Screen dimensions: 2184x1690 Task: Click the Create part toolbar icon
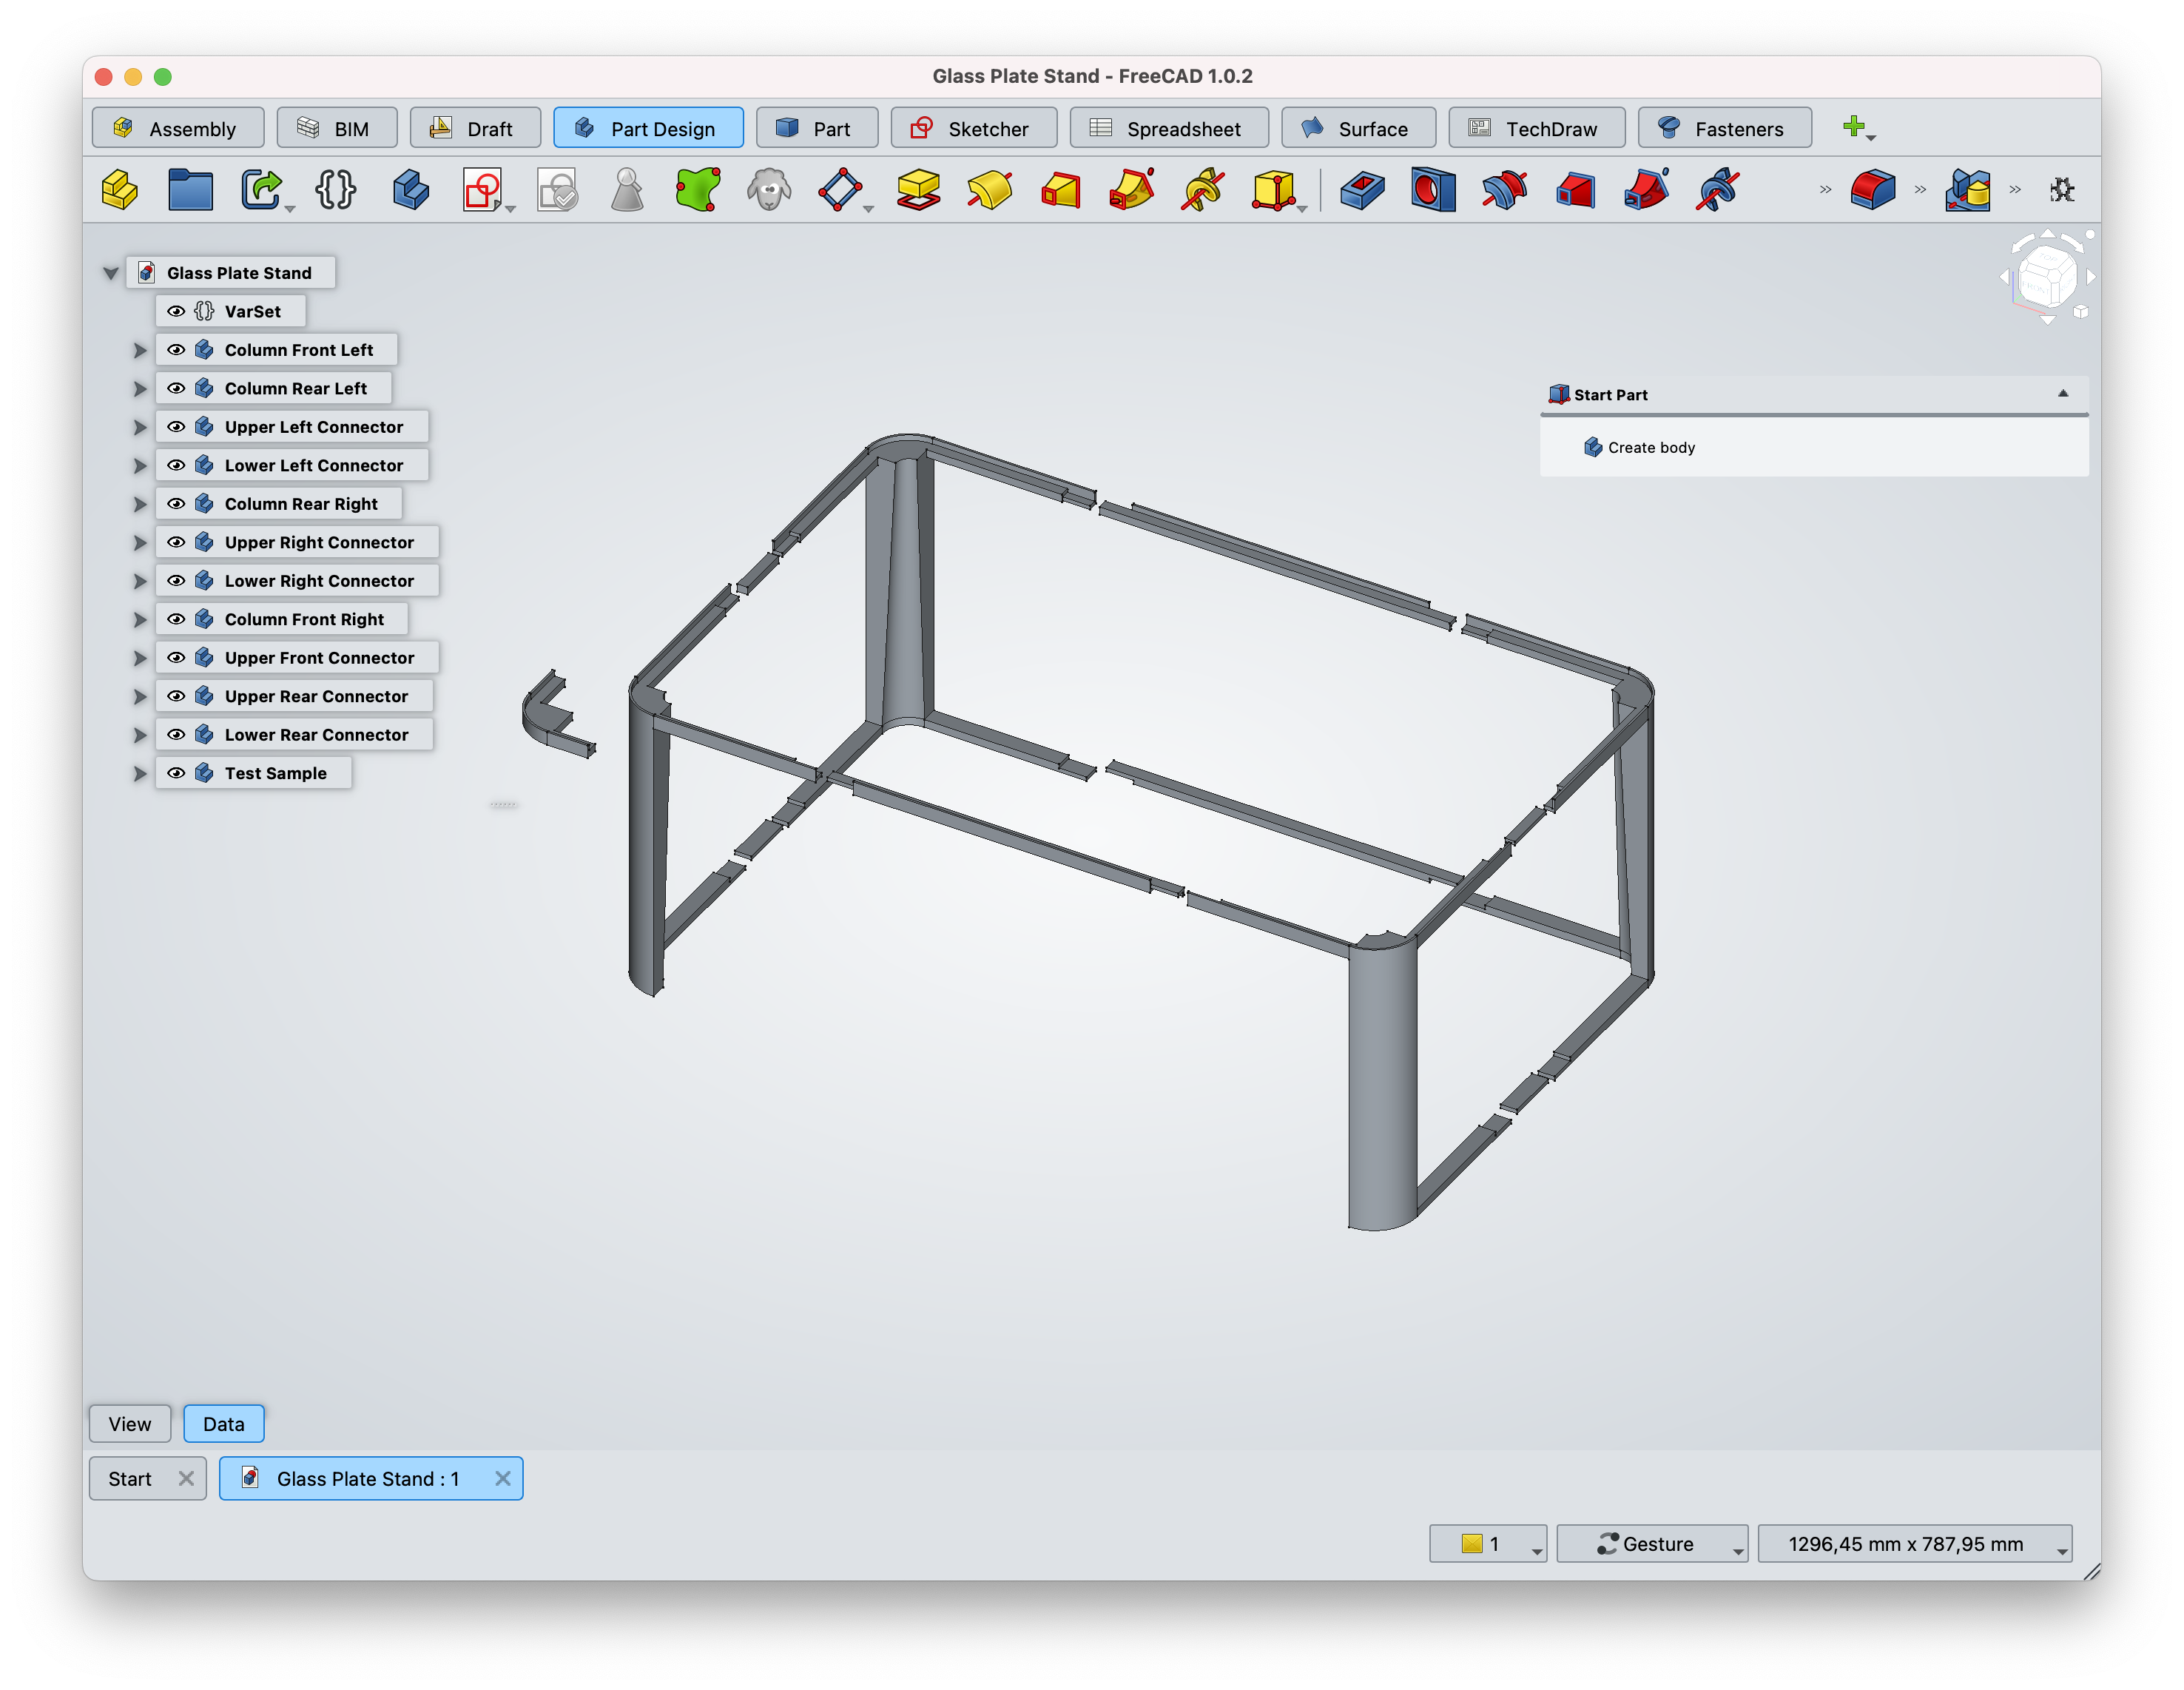coord(120,190)
